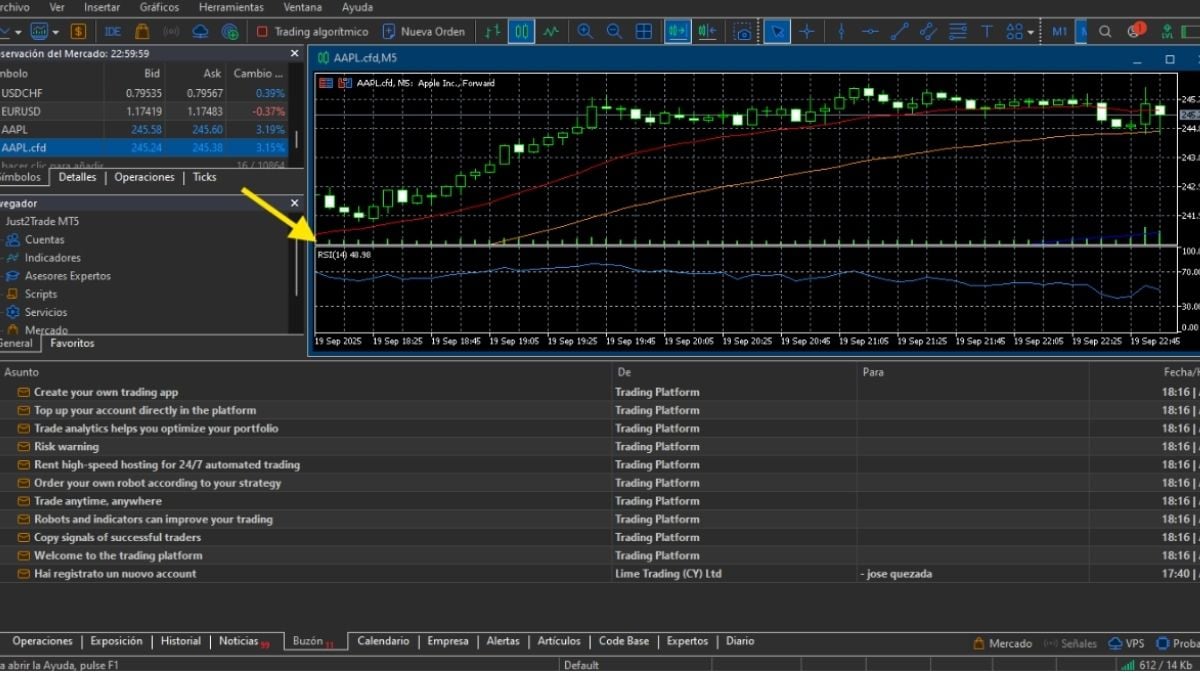Take a screenshot with the camera icon
1200x675 pixels.
[743, 31]
